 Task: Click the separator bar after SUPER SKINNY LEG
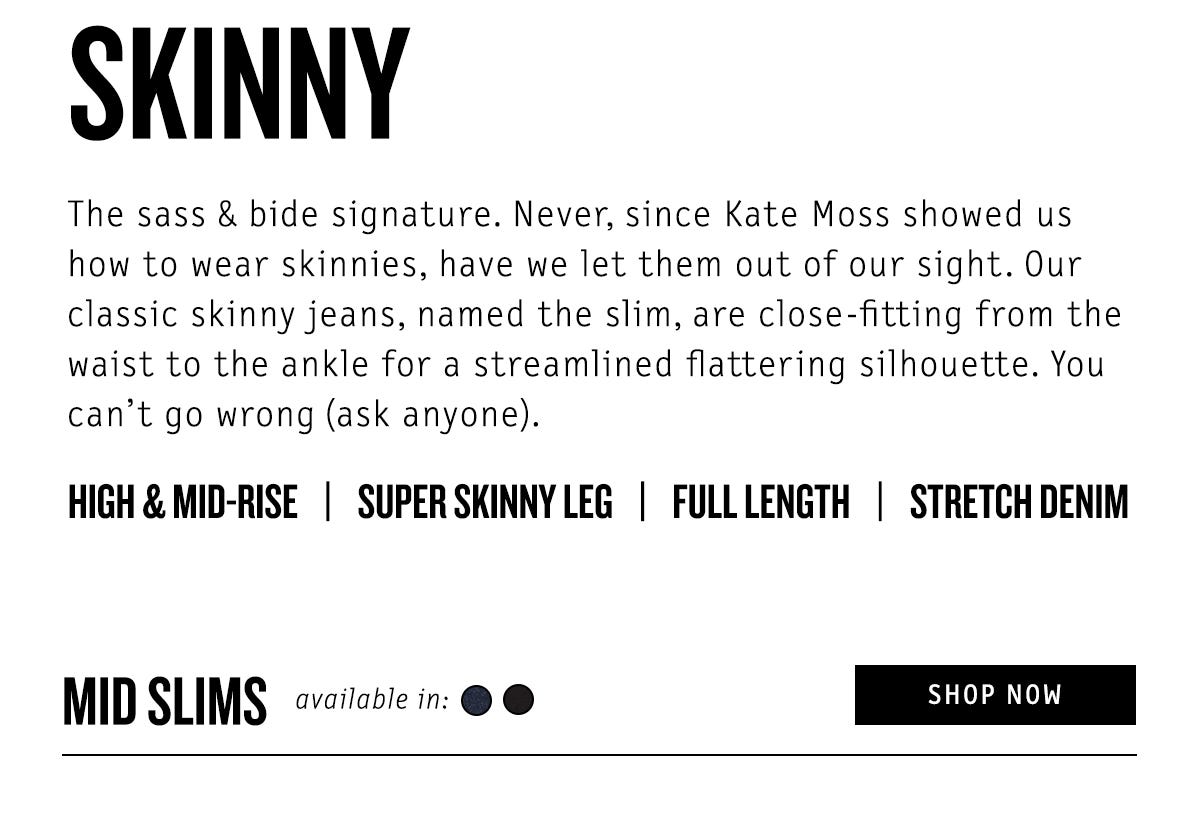tap(643, 502)
